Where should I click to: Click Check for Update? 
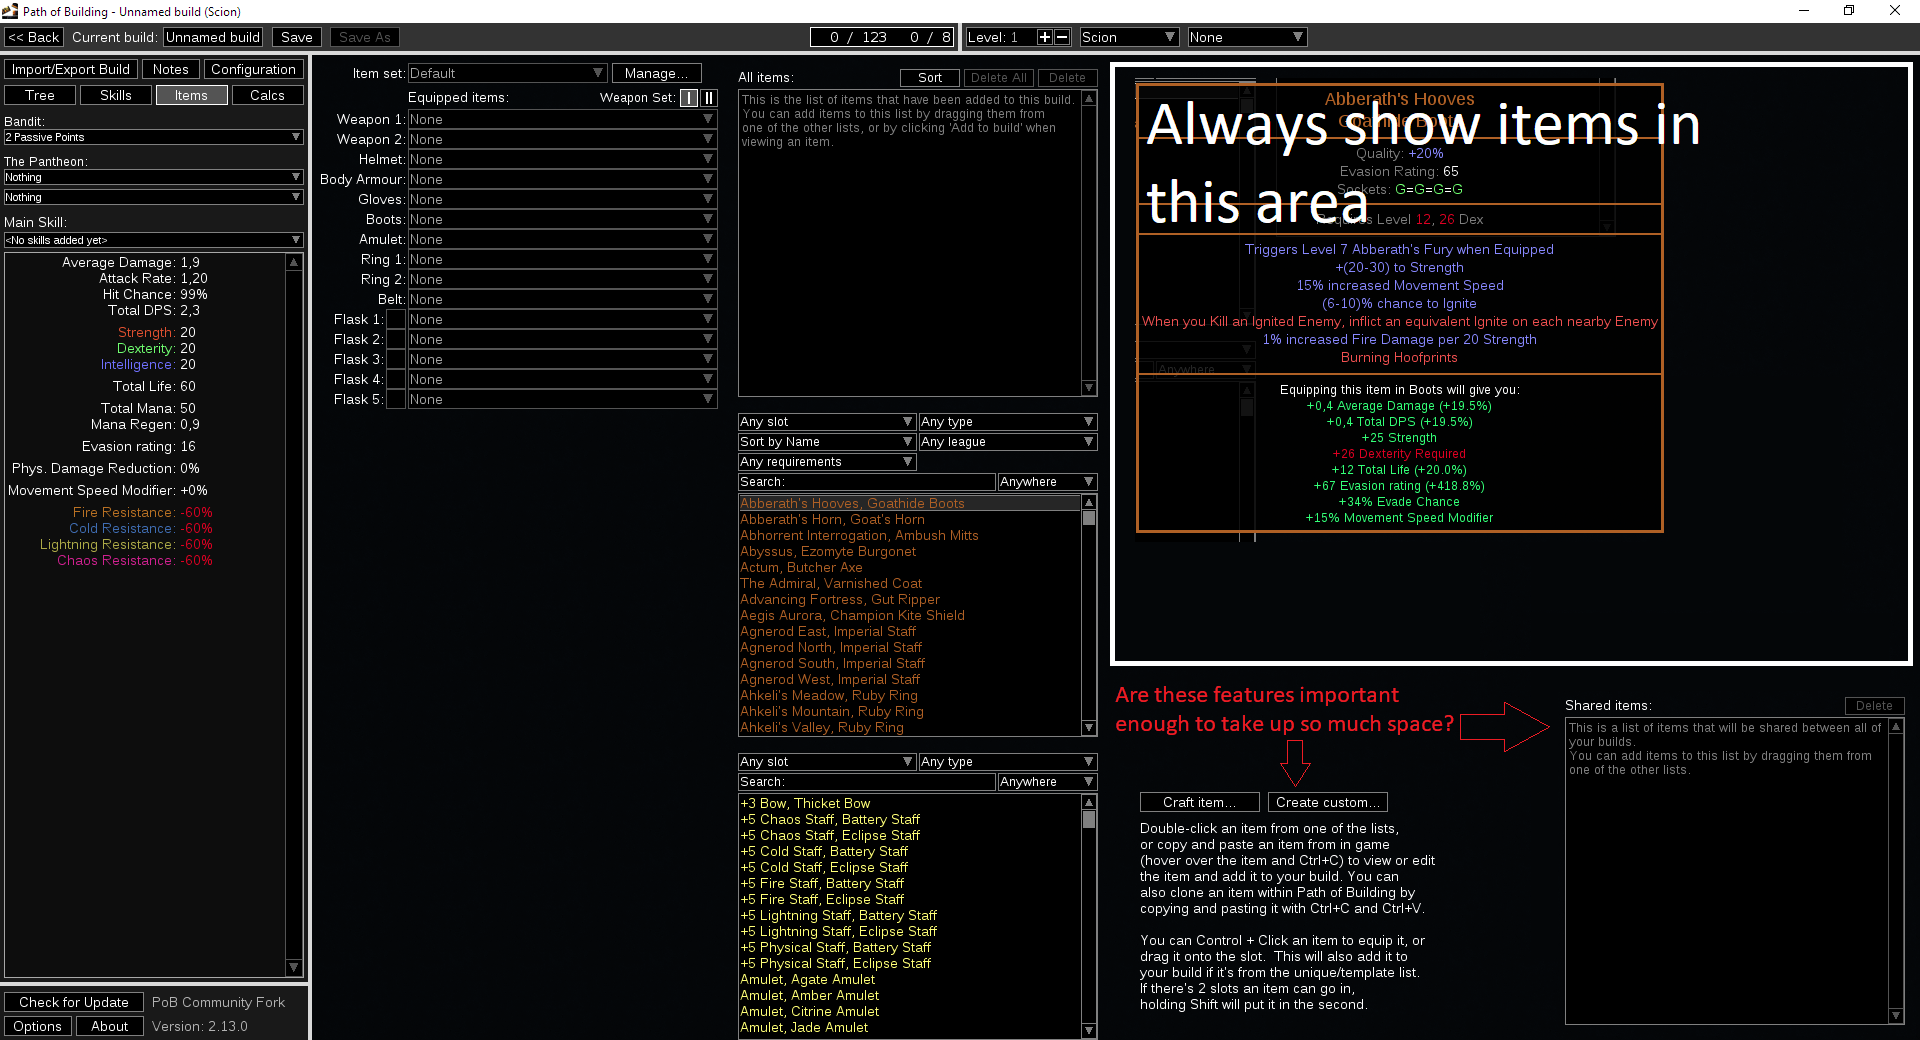74,1002
